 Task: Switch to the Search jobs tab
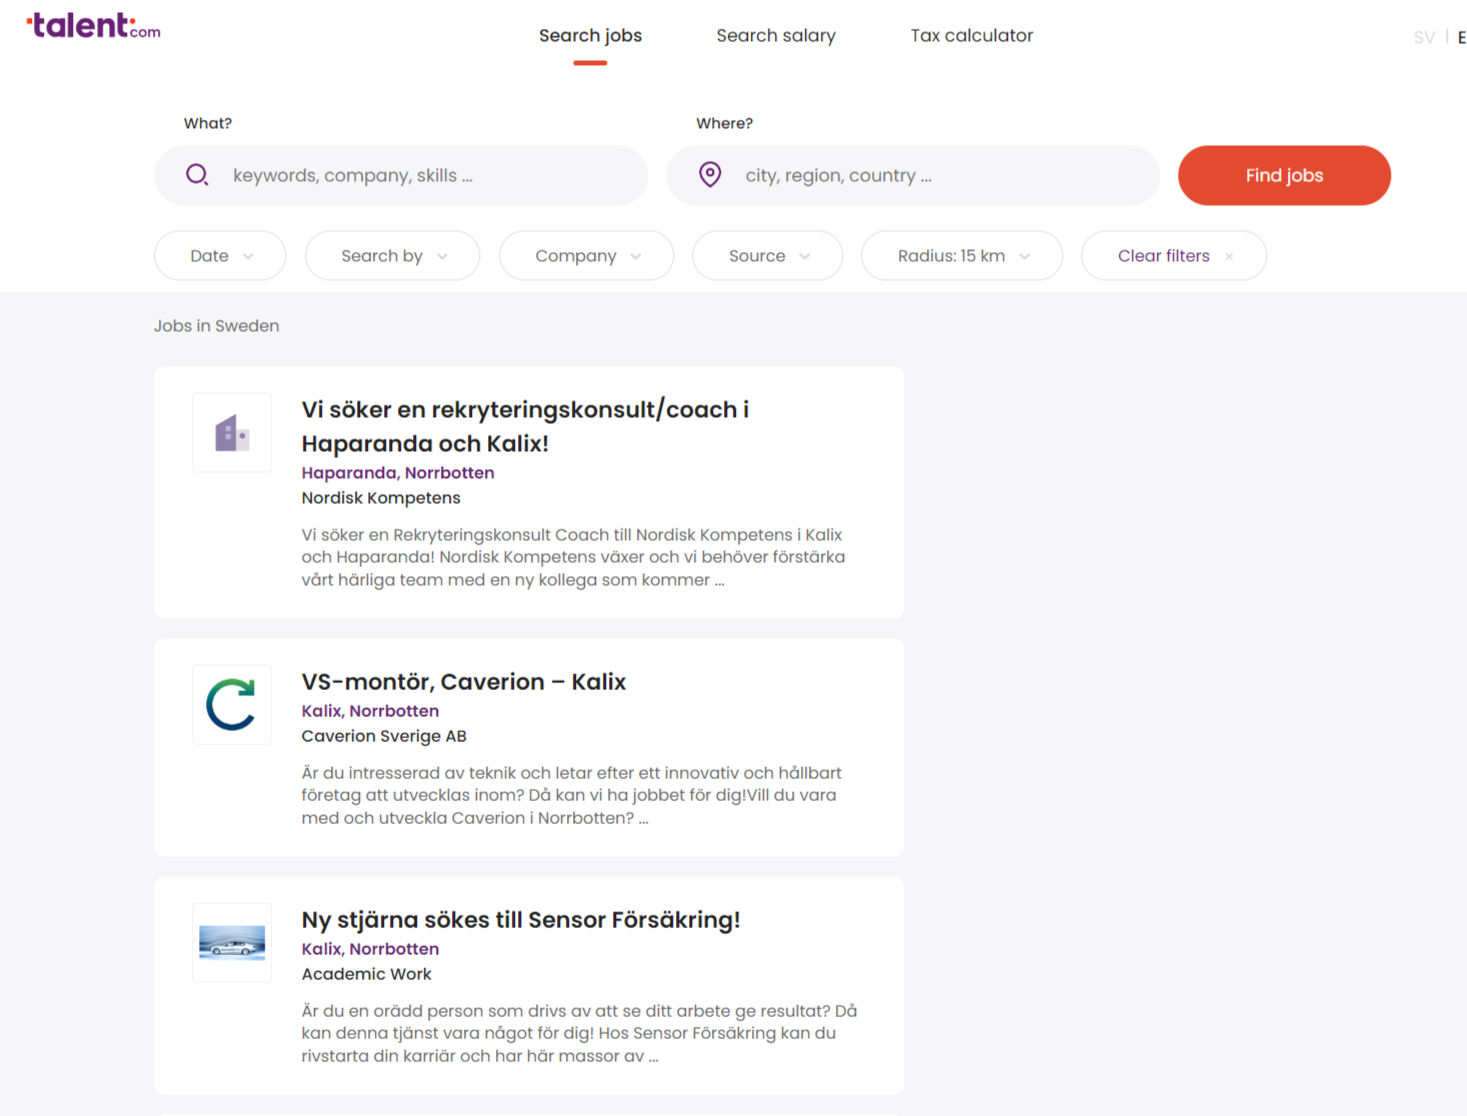point(590,36)
